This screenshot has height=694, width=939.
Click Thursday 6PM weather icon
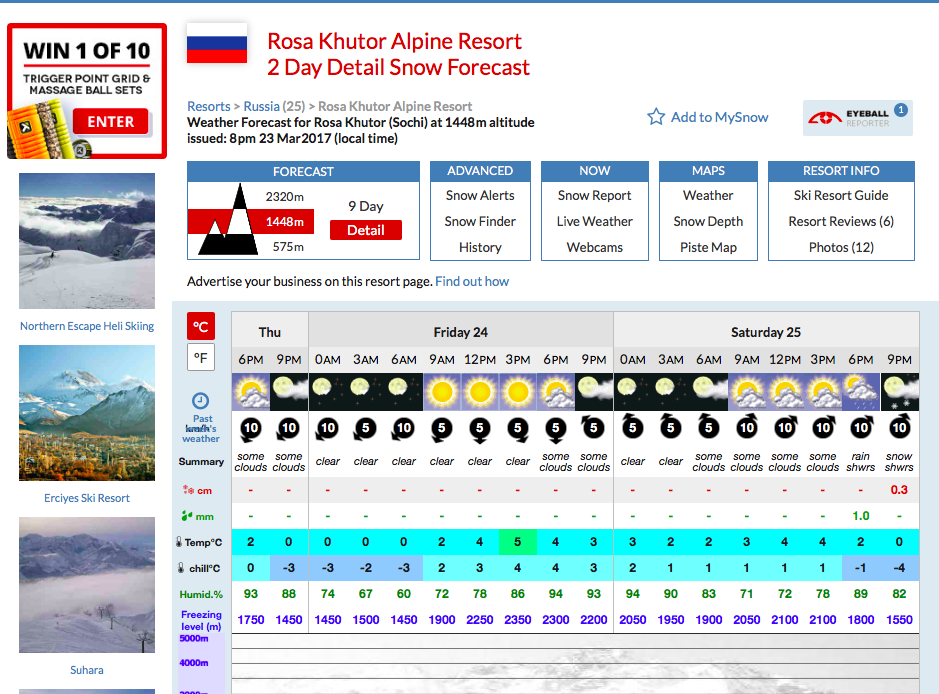pos(251,392)
